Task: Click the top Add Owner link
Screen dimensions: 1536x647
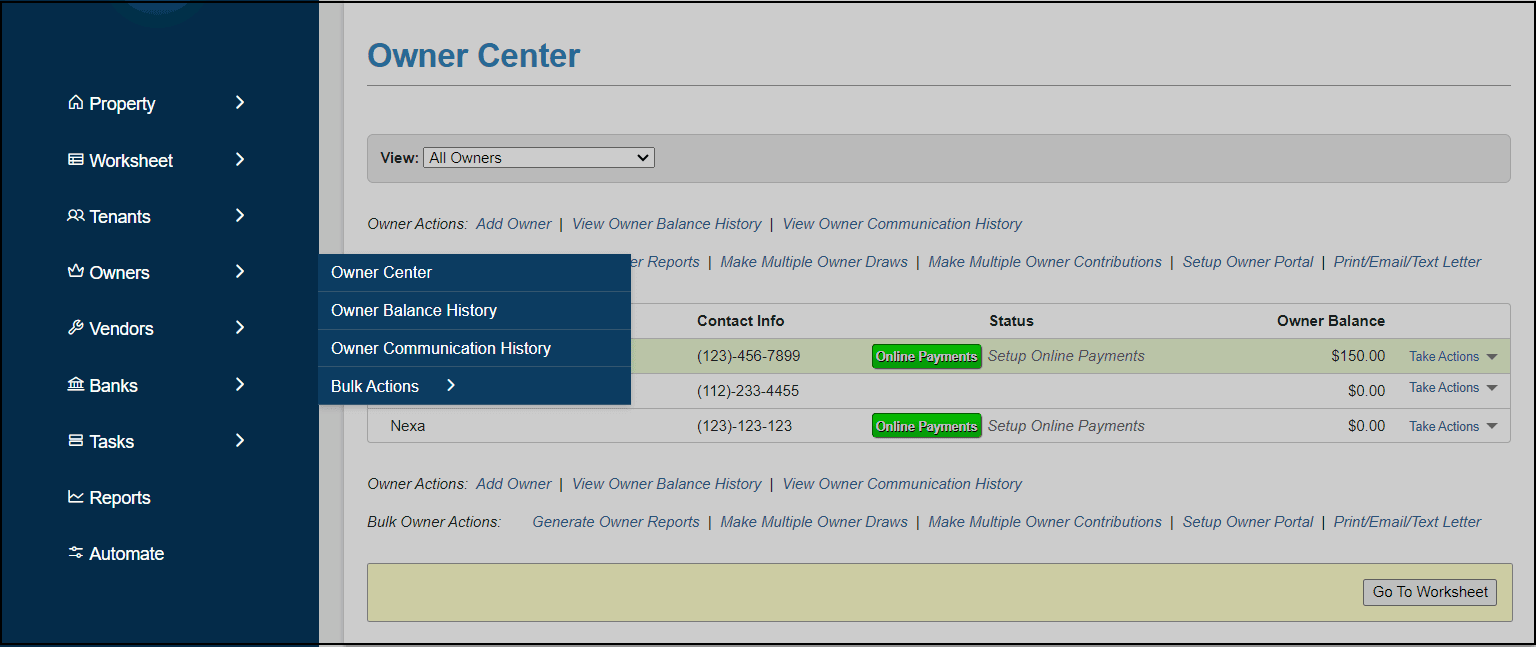Action: coord(513,224)
